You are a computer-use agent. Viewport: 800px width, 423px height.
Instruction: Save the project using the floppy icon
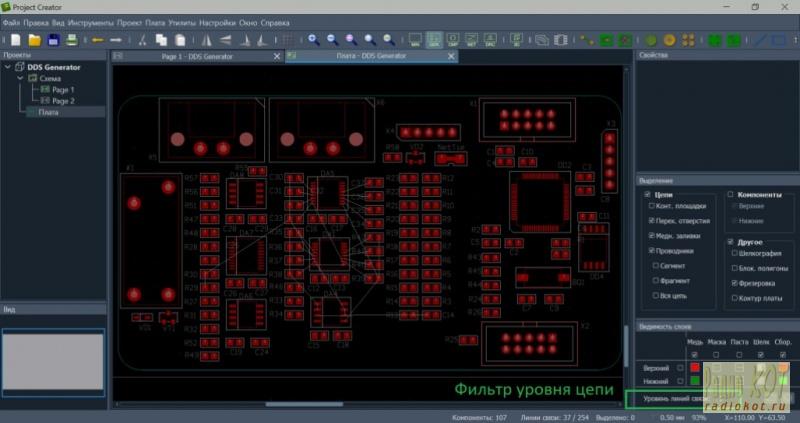(53, 40)
